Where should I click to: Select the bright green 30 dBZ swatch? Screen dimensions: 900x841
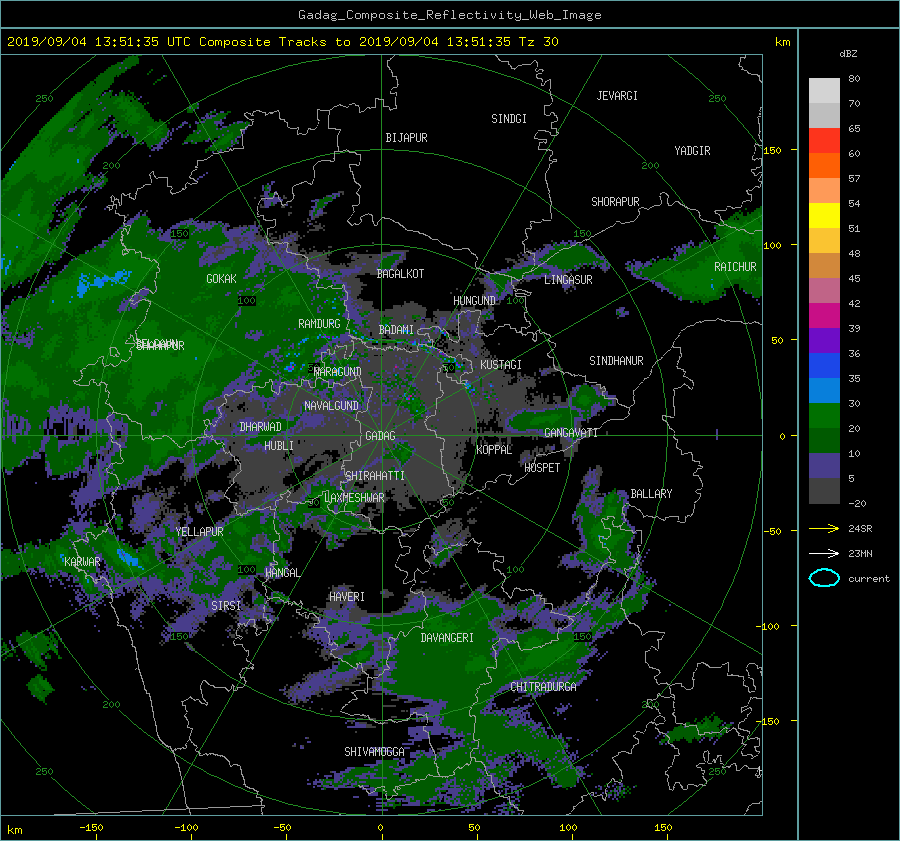coord(824,415)
